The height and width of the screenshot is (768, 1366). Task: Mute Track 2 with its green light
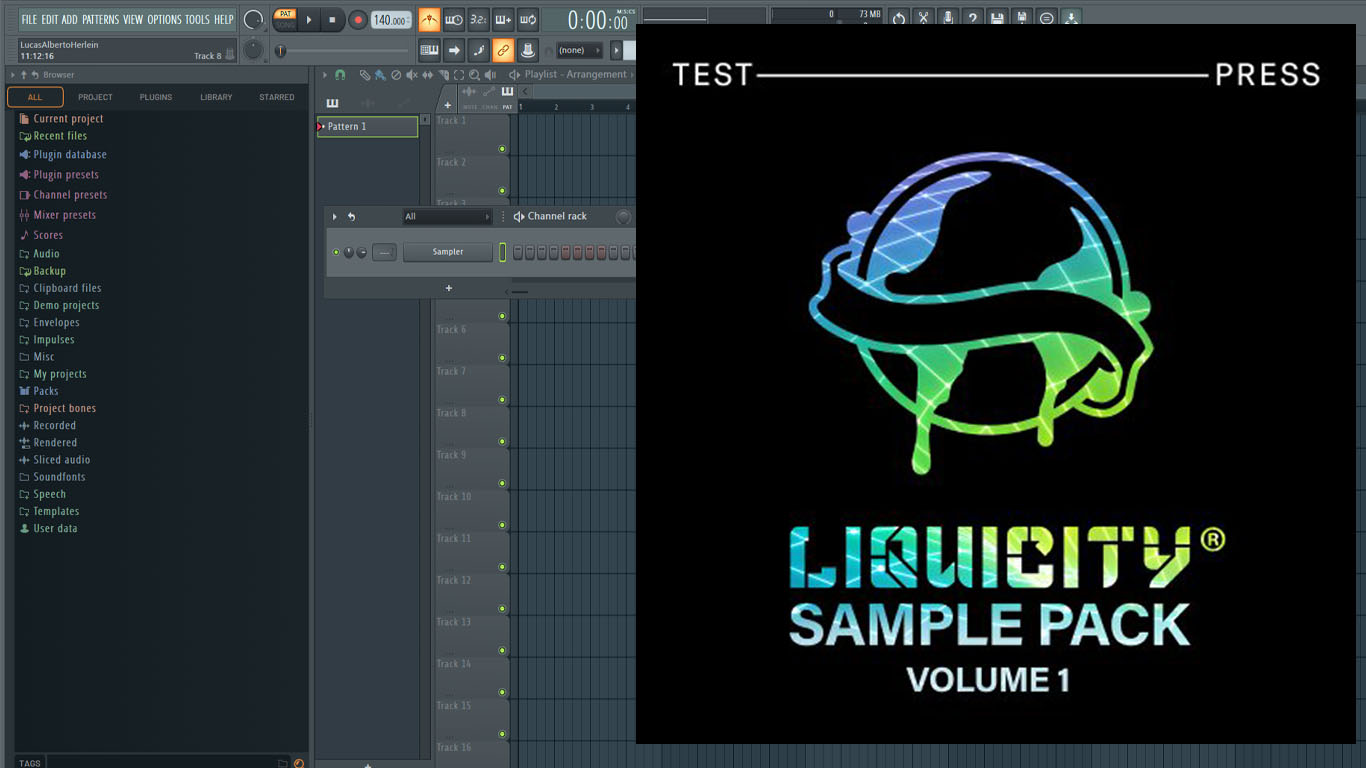(502, 191)
